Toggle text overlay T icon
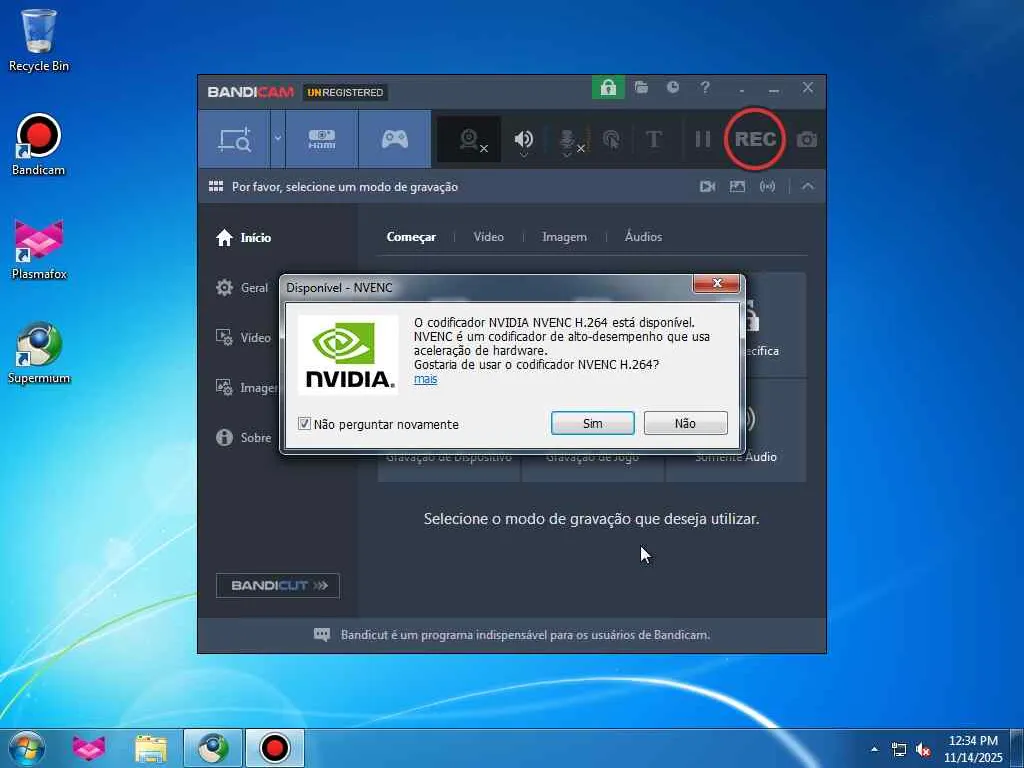Viewport: 1024px width, 768px height. (654, 139)
